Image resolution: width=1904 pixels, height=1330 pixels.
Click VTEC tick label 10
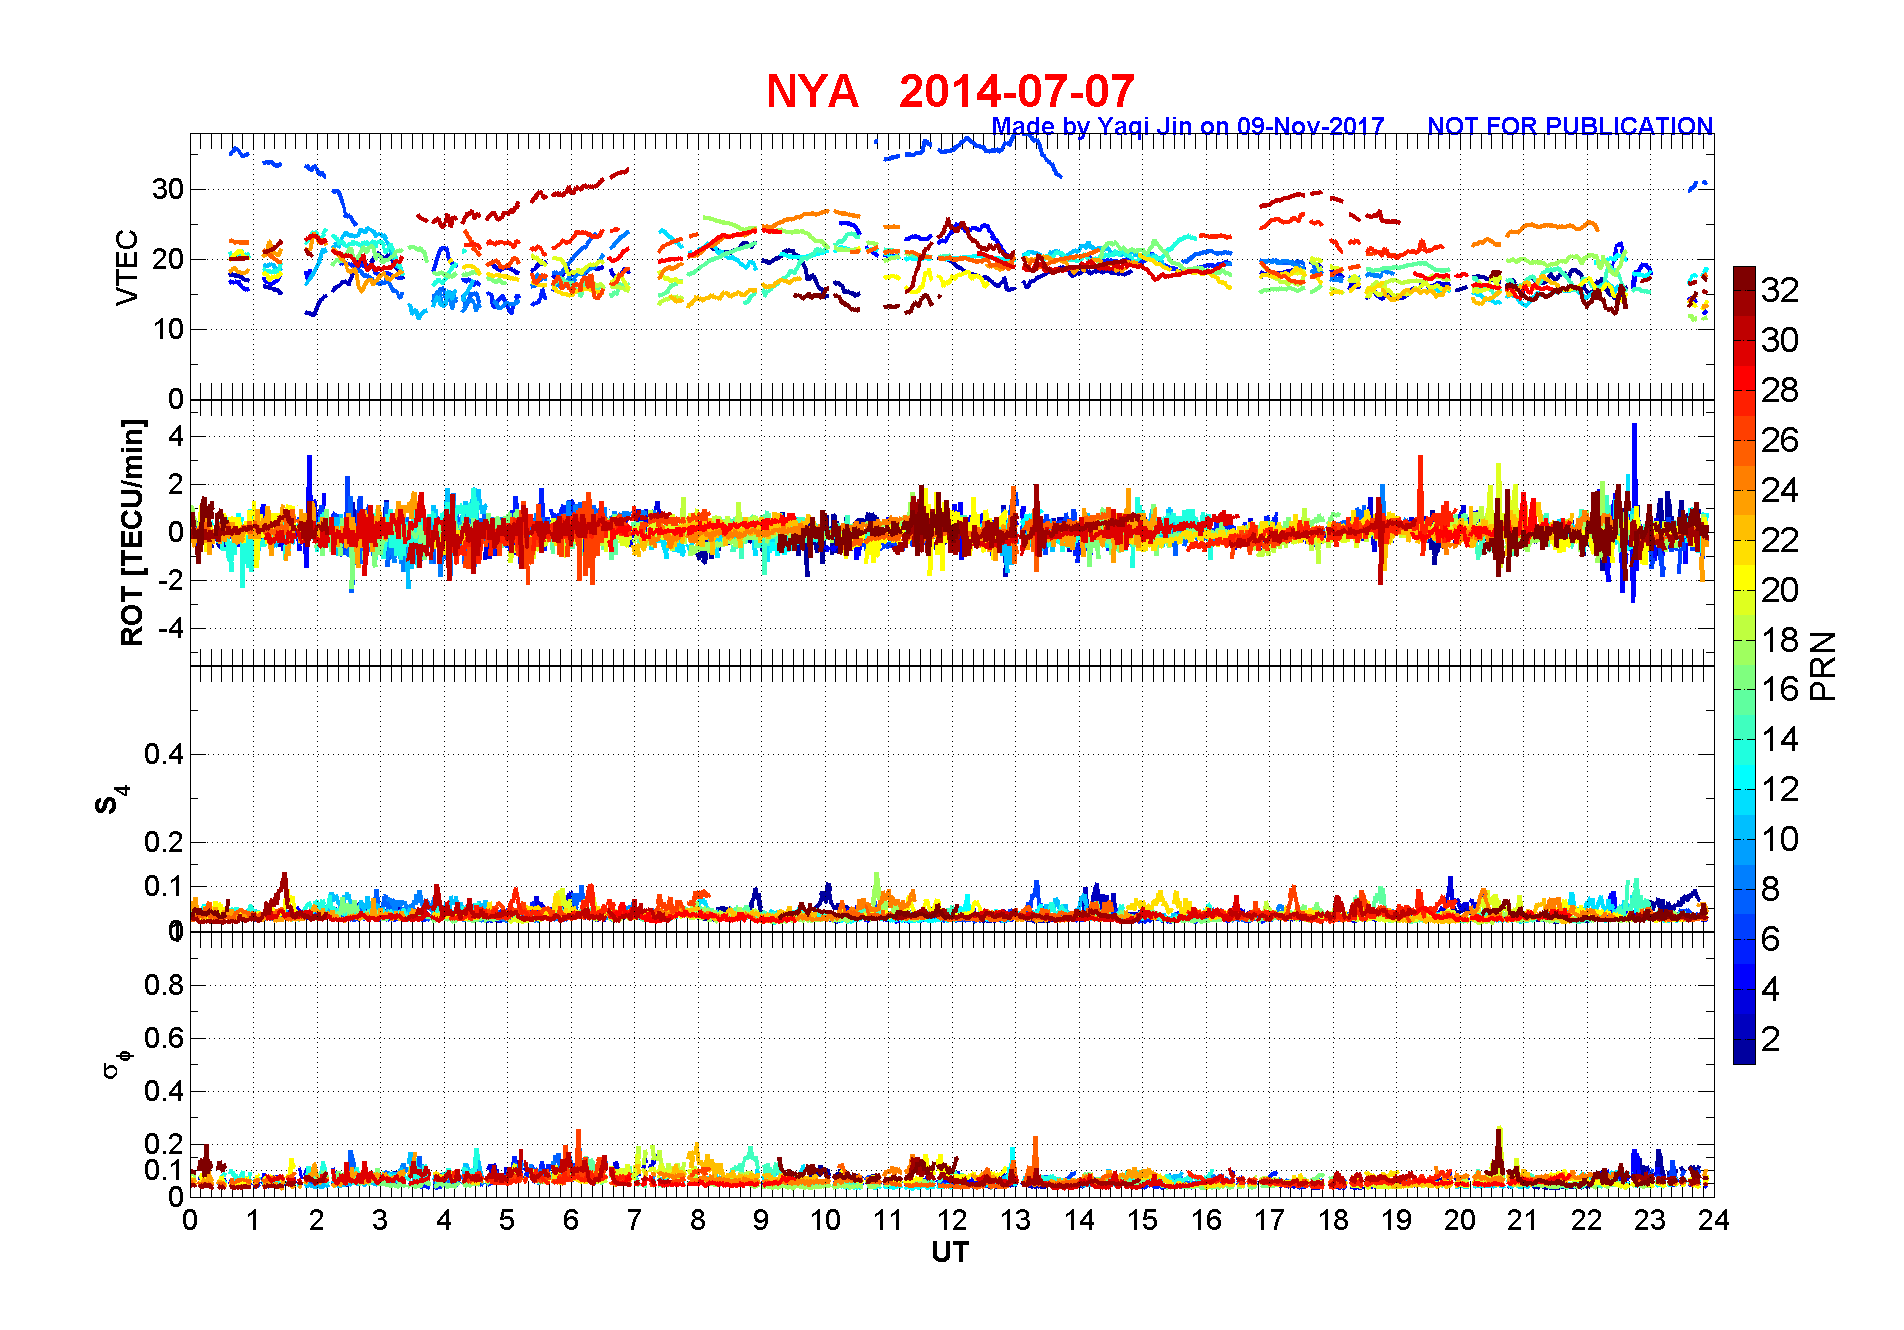[167, 329]
